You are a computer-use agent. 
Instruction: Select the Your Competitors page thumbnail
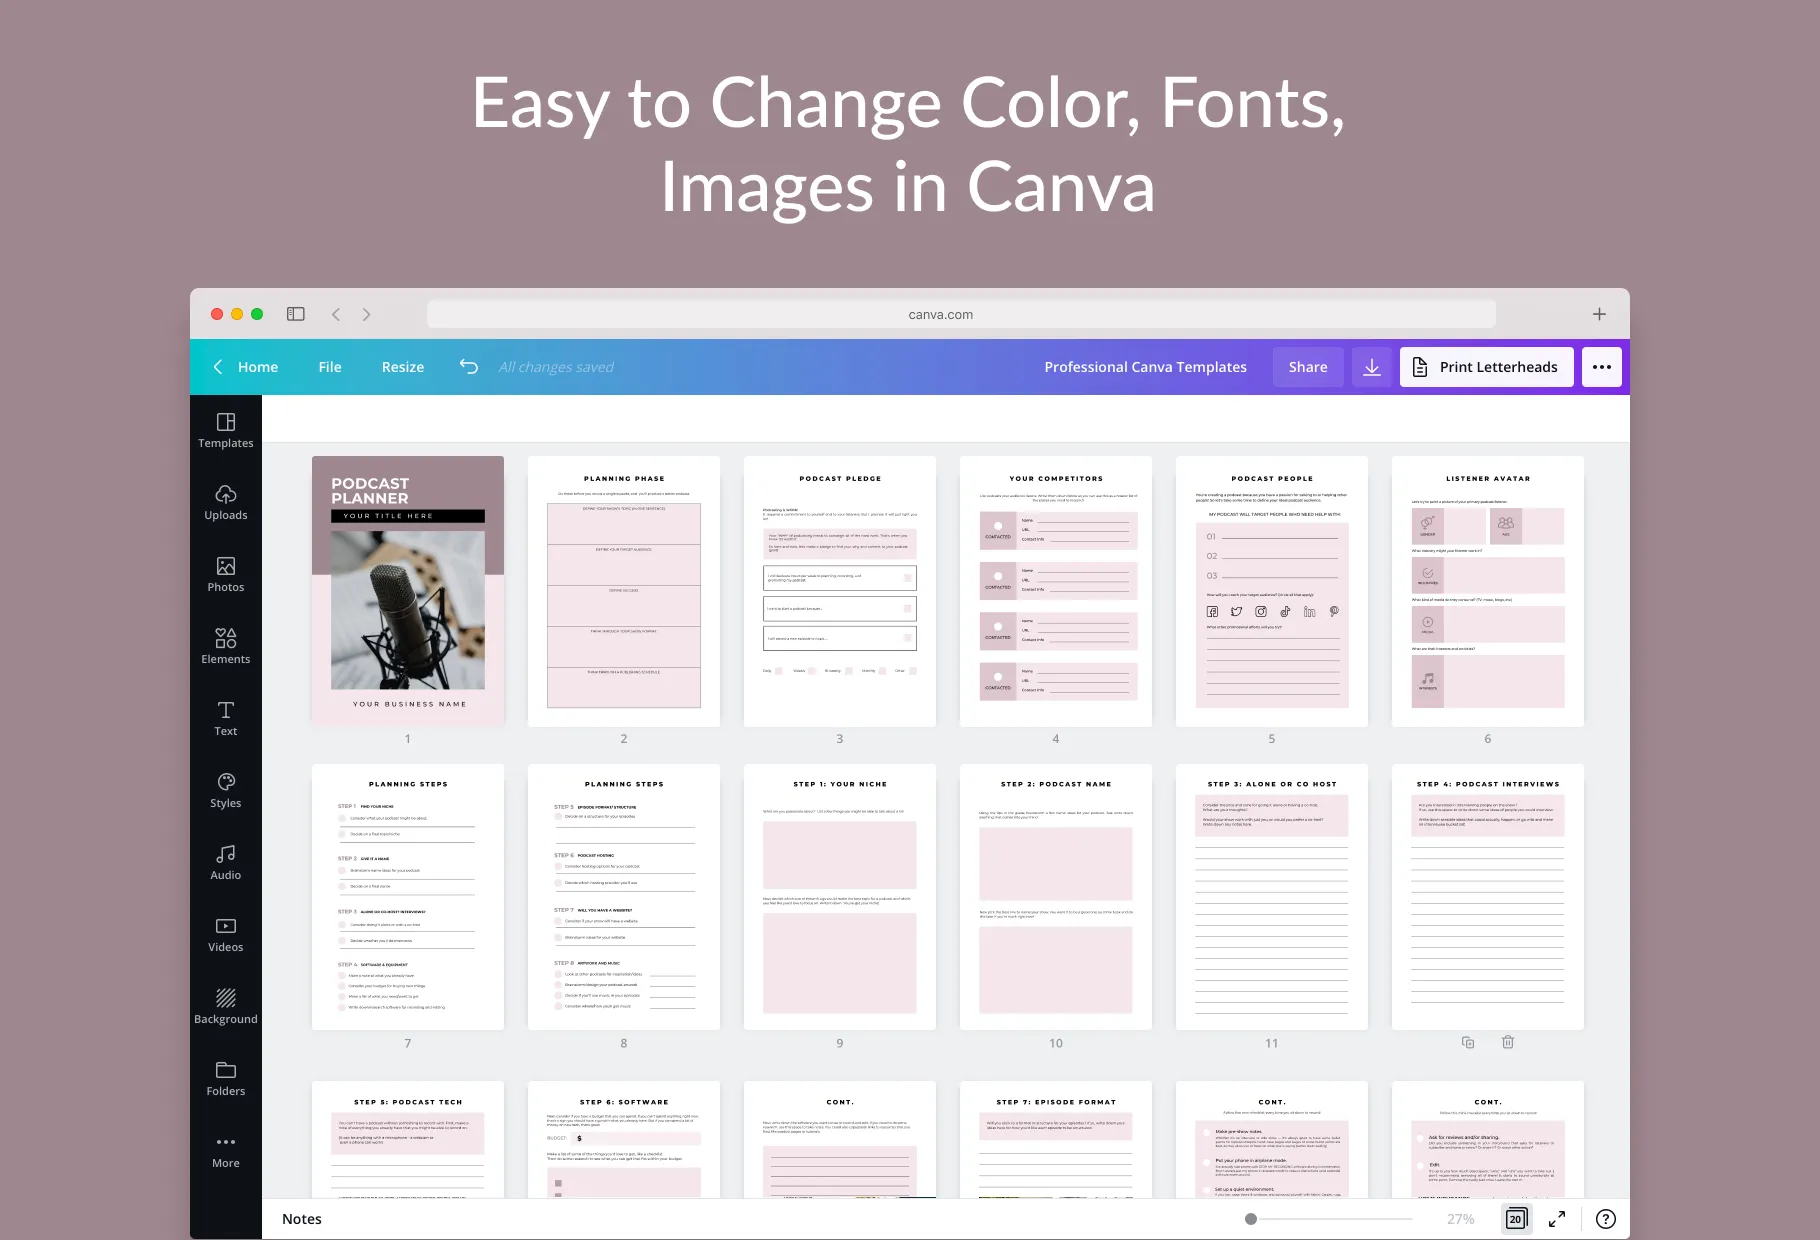pos(1056,591)
